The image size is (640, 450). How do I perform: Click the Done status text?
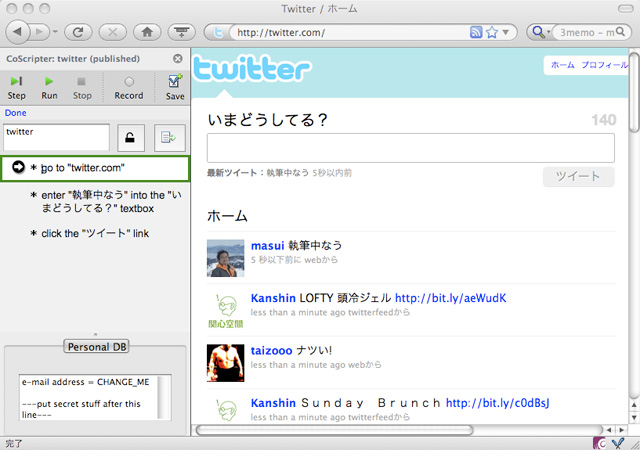(16, 113)
